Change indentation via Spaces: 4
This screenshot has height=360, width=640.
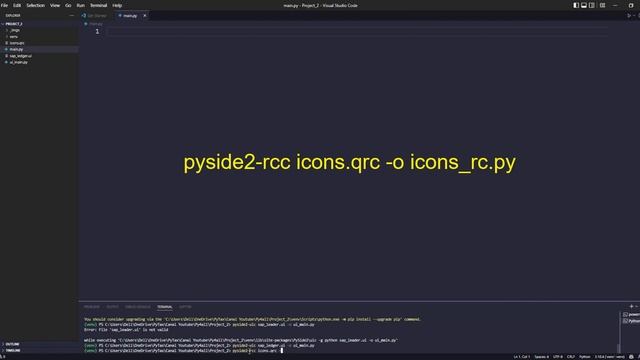tap(542, 357)
